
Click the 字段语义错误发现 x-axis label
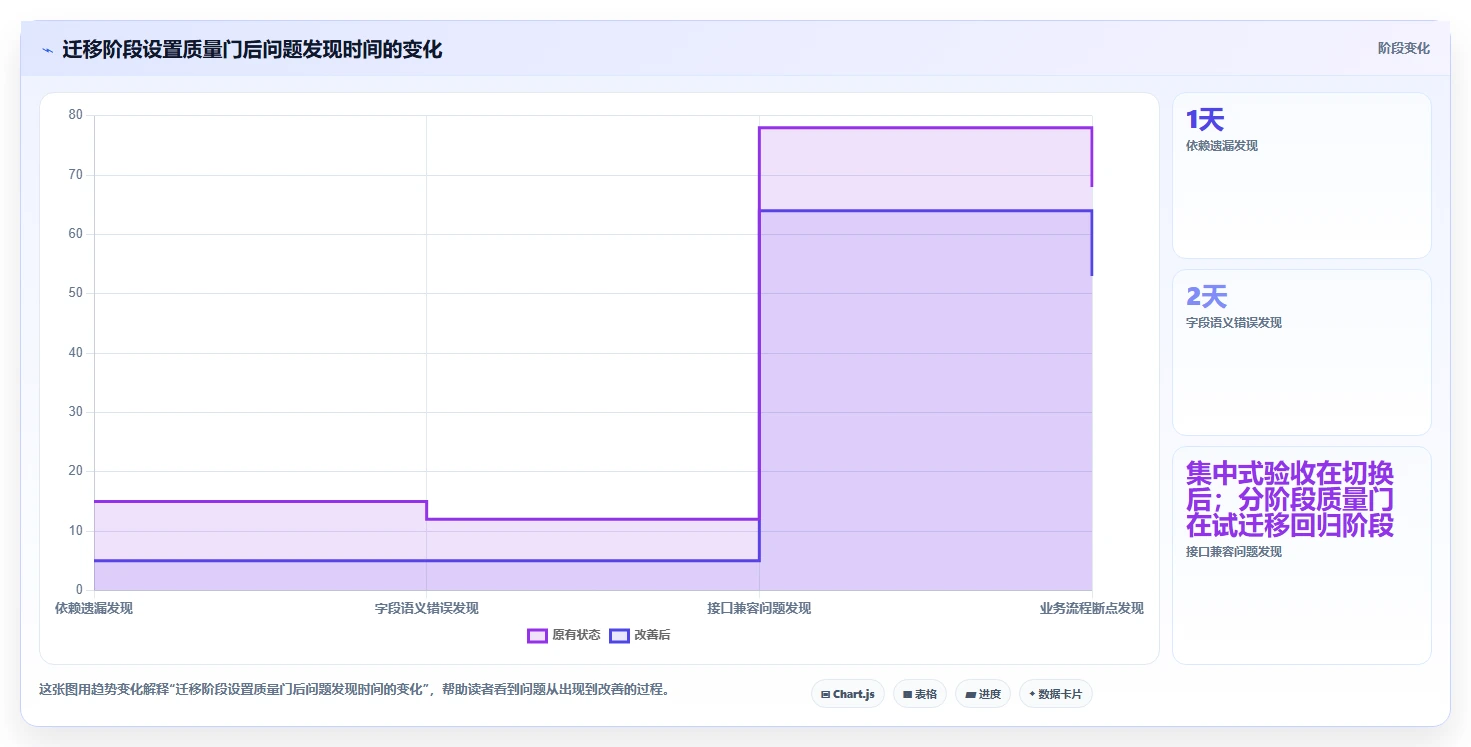[426, 608]
